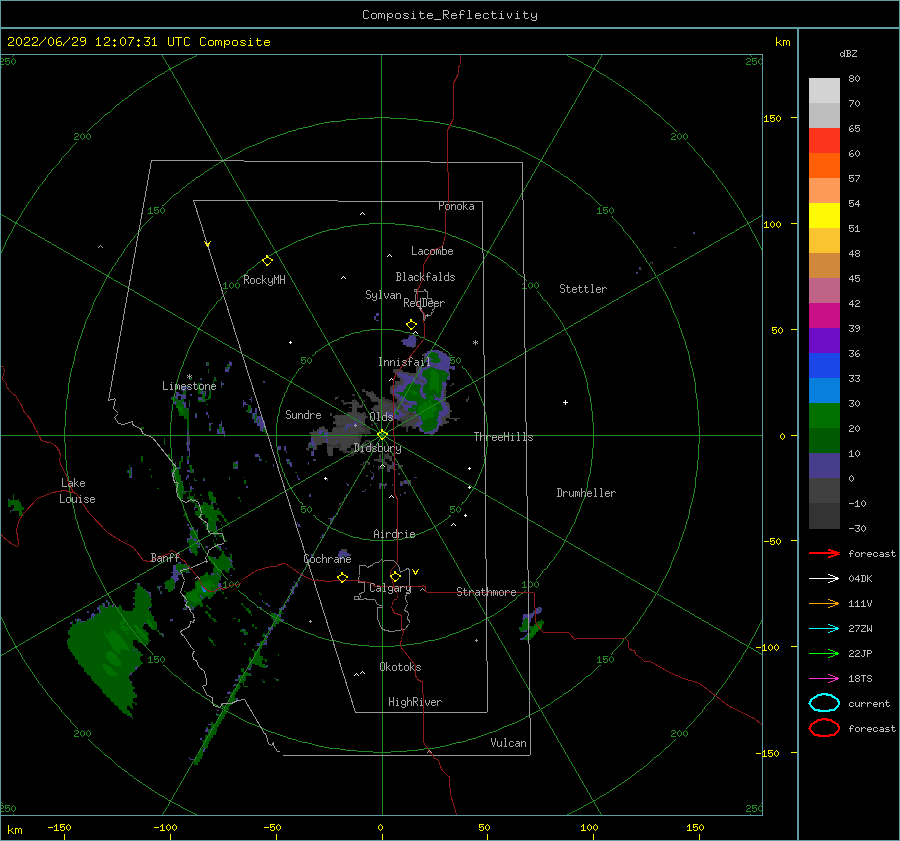The image size is (900, 841).
Task: Click the green storm cell east of Innisfail
Action: [429, 392]
